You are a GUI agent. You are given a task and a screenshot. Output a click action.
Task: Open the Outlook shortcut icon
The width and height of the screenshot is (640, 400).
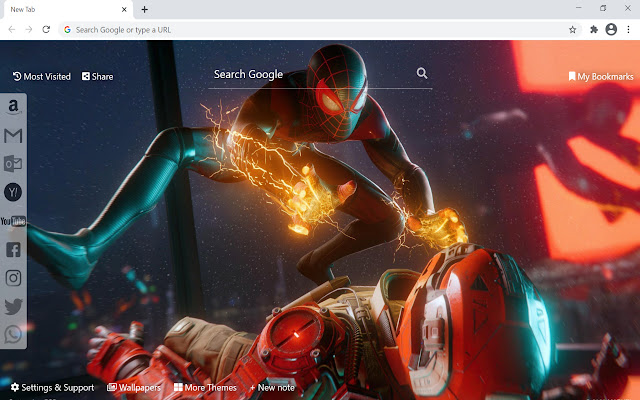[x=13, y=164]
